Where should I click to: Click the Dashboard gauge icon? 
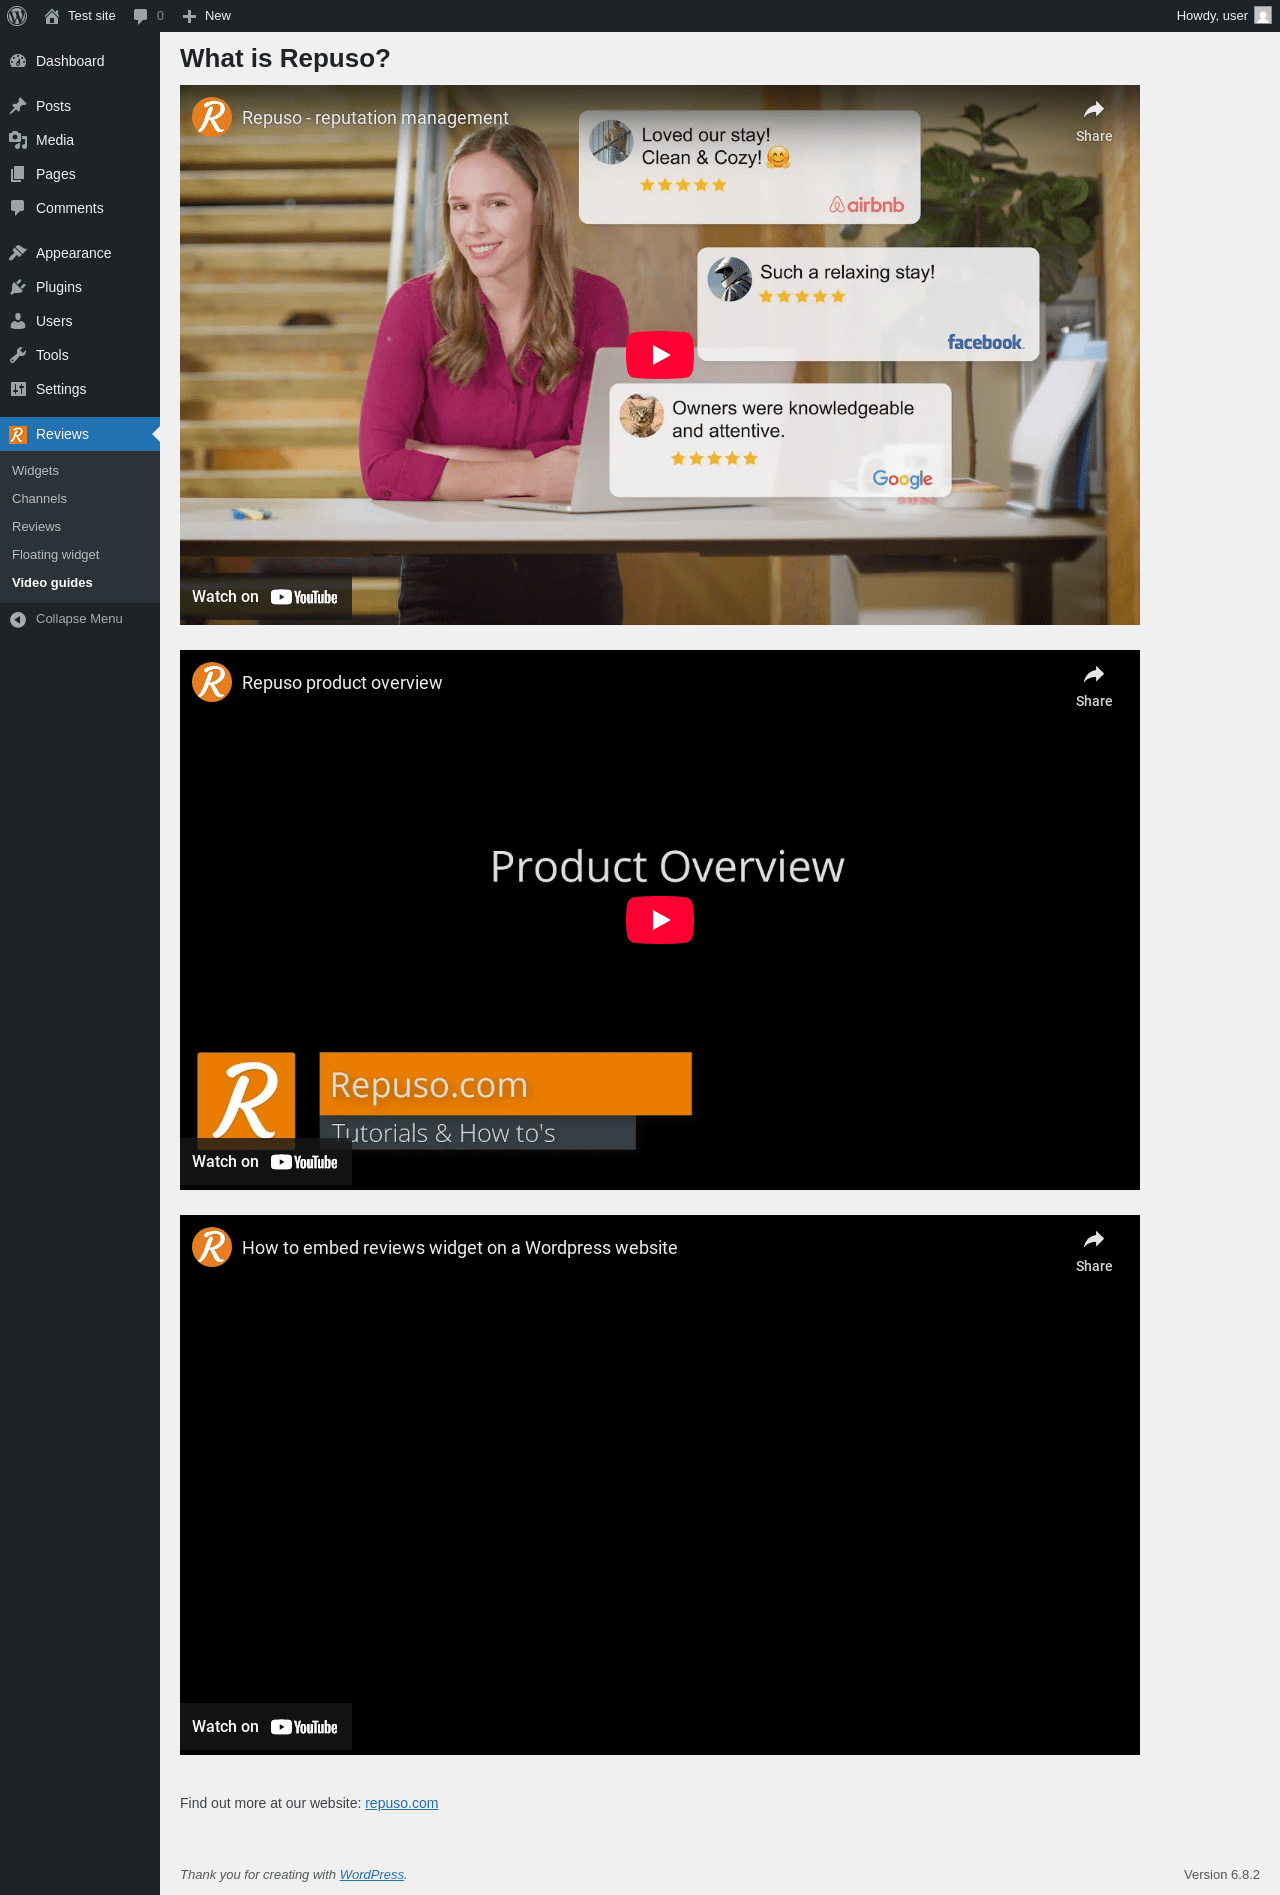click(18, 61)
